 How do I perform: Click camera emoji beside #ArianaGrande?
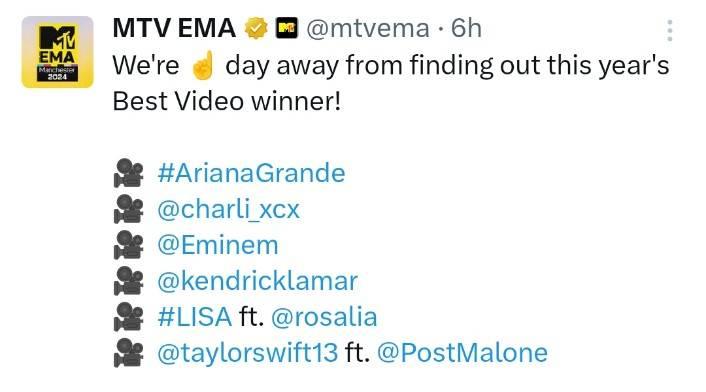pos(128,173)
